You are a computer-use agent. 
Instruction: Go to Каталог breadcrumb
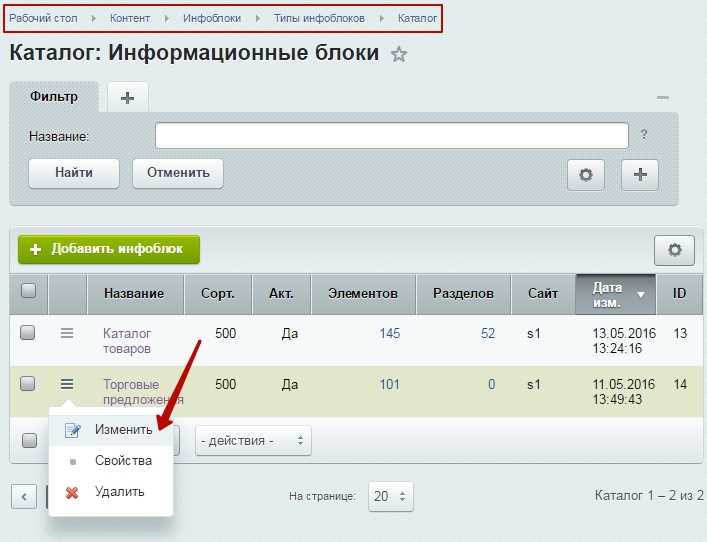pyautogui.click(x=417, y=18)
